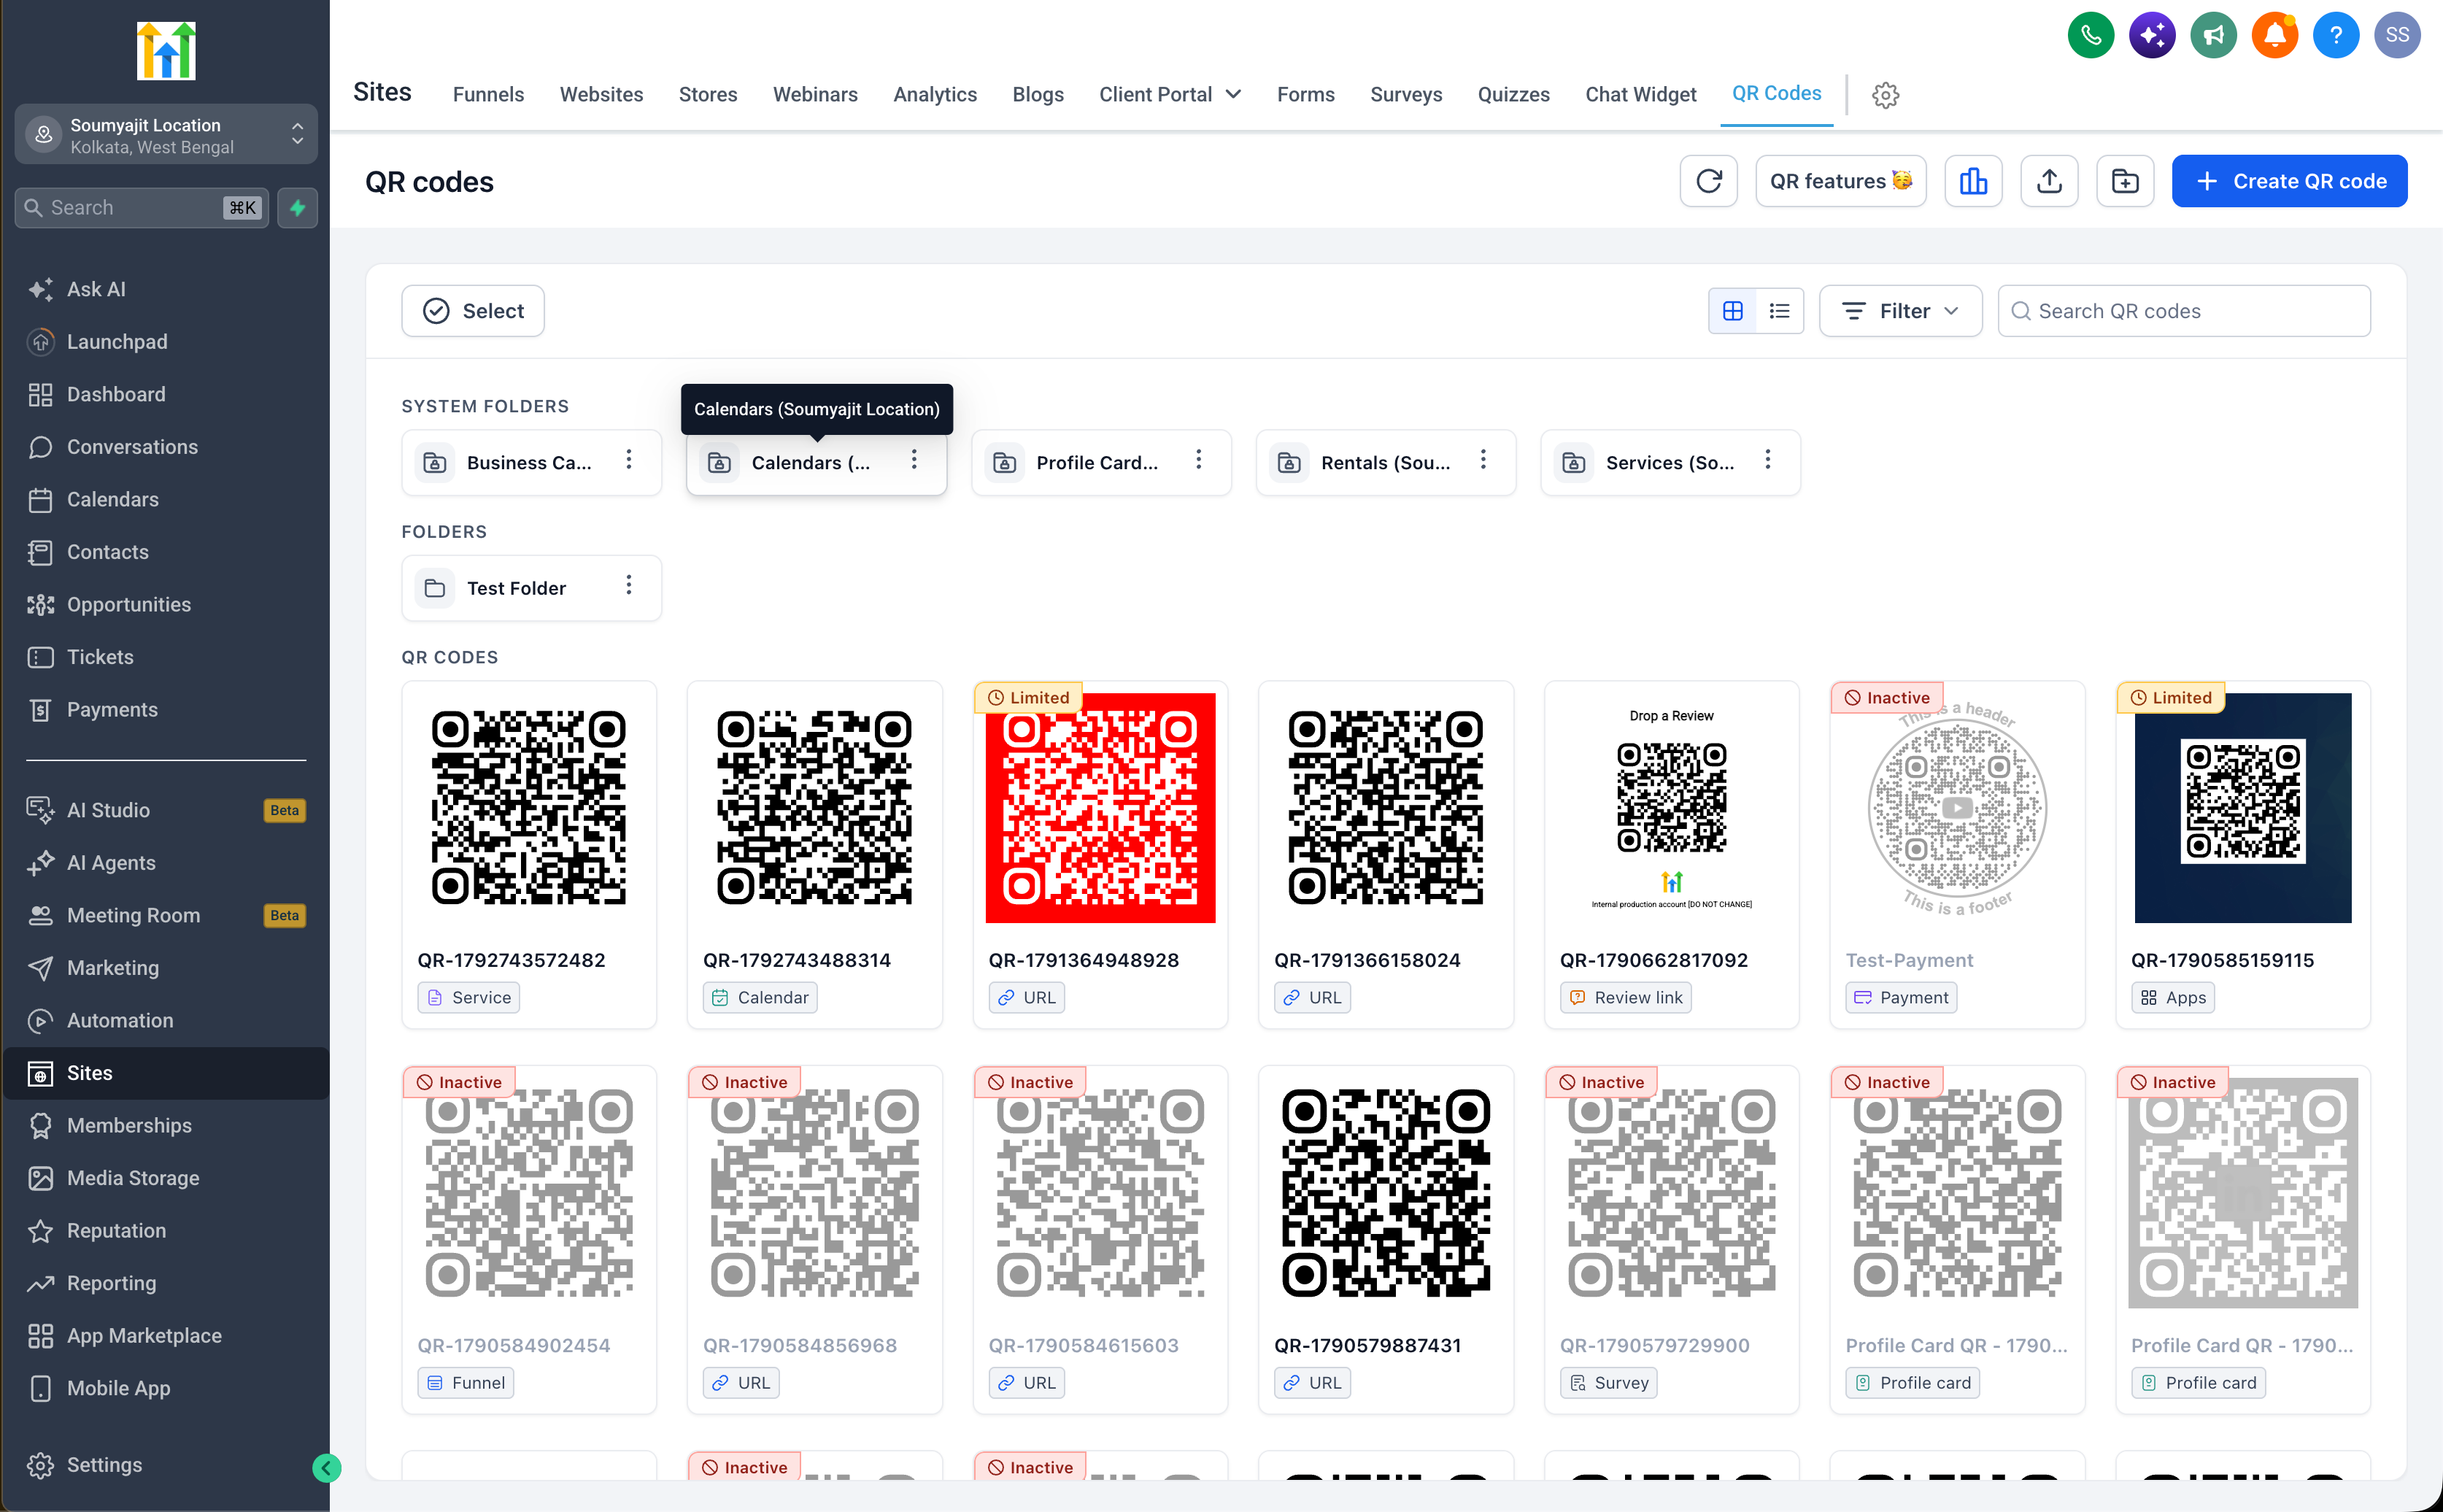Click Create QR code button
Image resolution: width=2443 pixels, height=1512 pixels.
(x=2288, y=181)
